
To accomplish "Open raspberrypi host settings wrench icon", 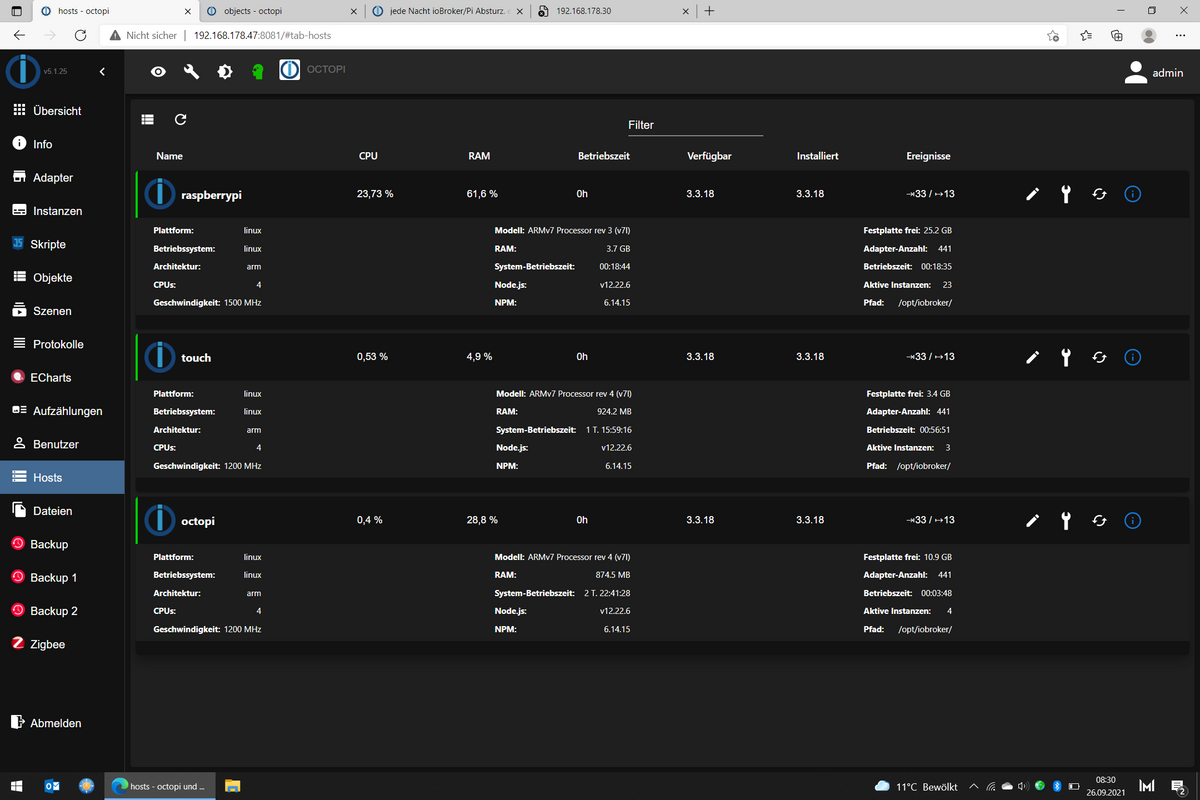I will coord(1066,194).
